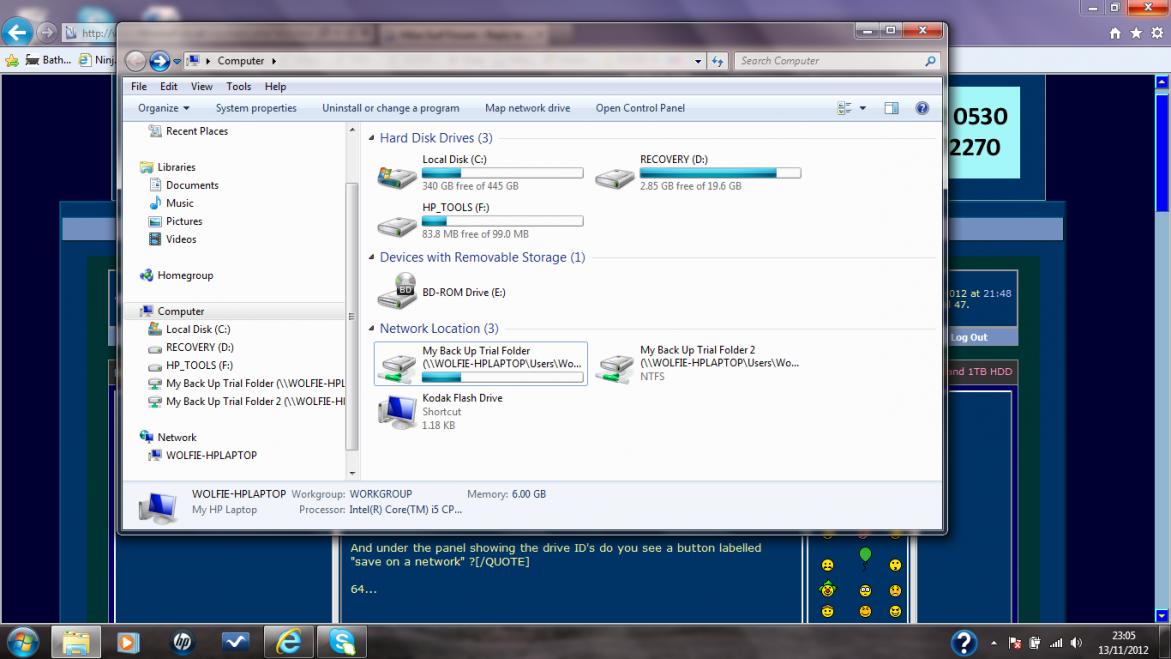
Task: Open the Kodak Flash Drive shortcut
Action: (x=397, y=411)
